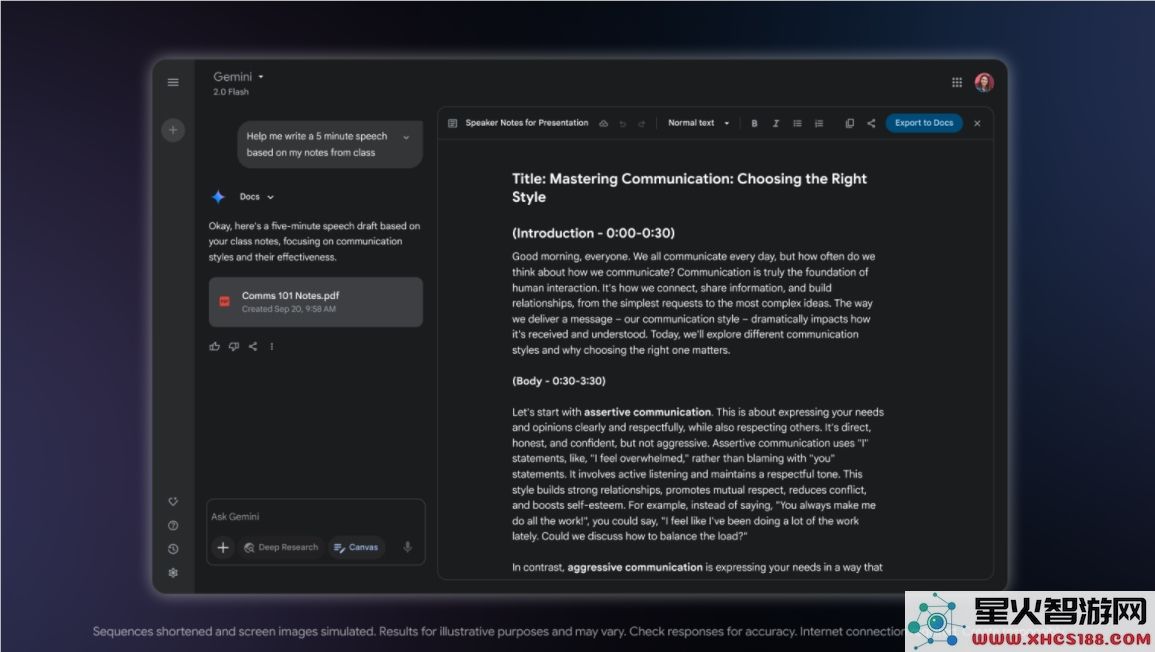Click the Ask Gemini input field
1155x652 pixels.
click(315, 516)
